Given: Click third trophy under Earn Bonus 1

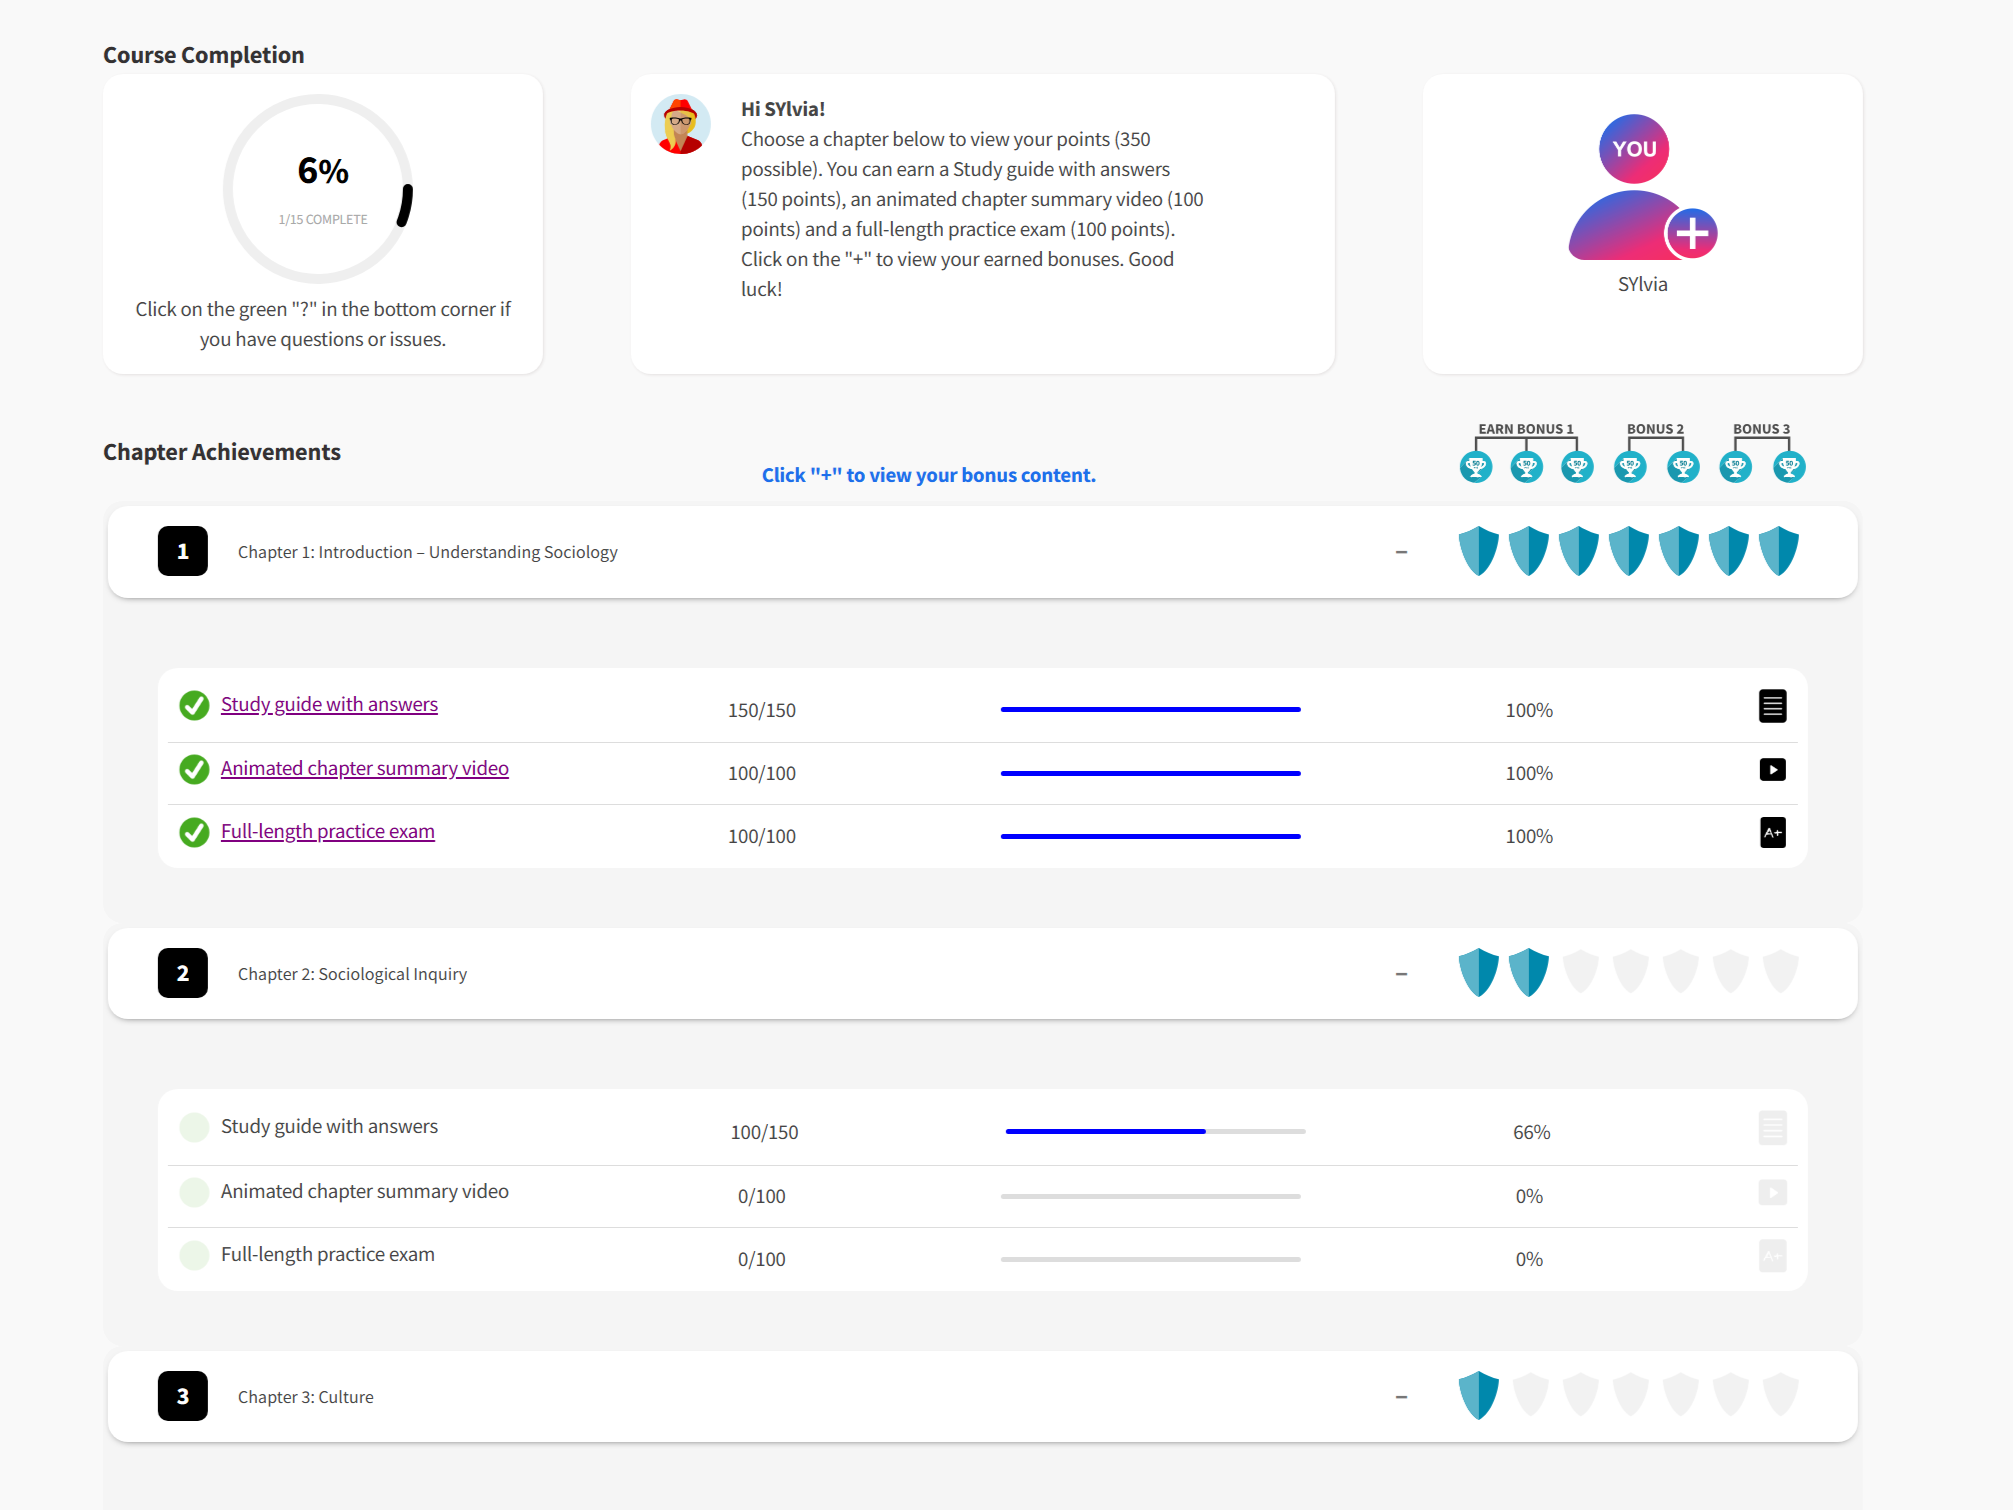Looking at the screenshot, I should [x=1578, y=466].
